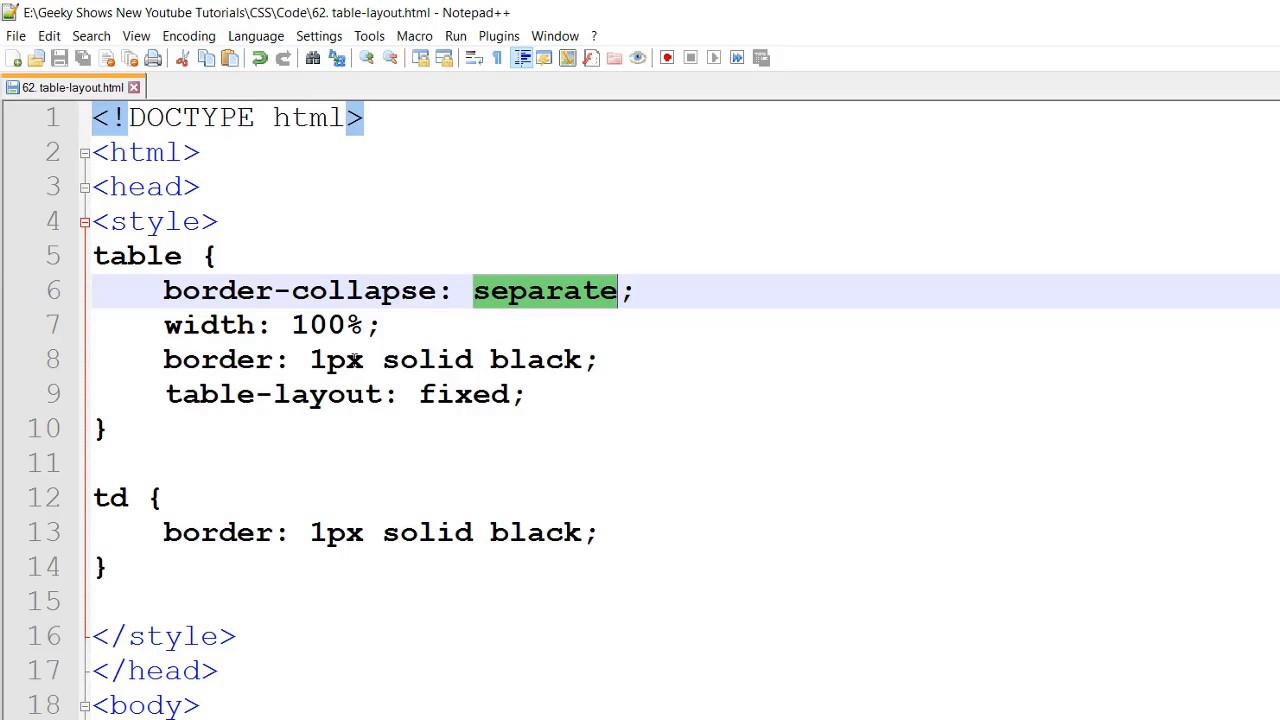Collapse the <style> fold marker on line 4
Viewport: 1280px width, 720px height.
pos(85,222)
